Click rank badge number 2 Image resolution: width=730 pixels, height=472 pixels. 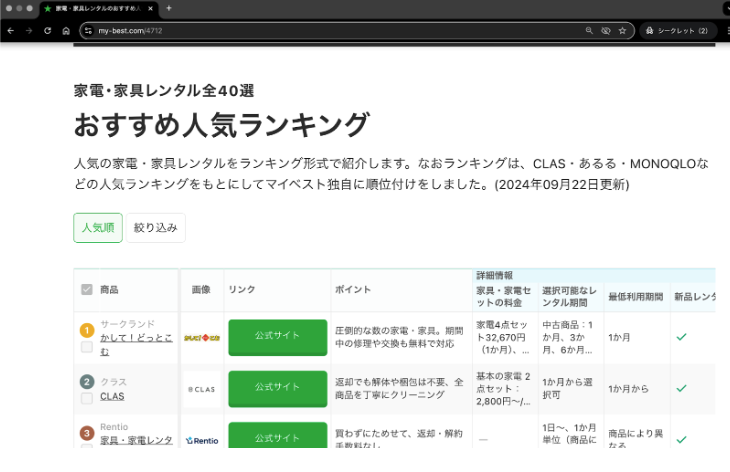(87, 382)
